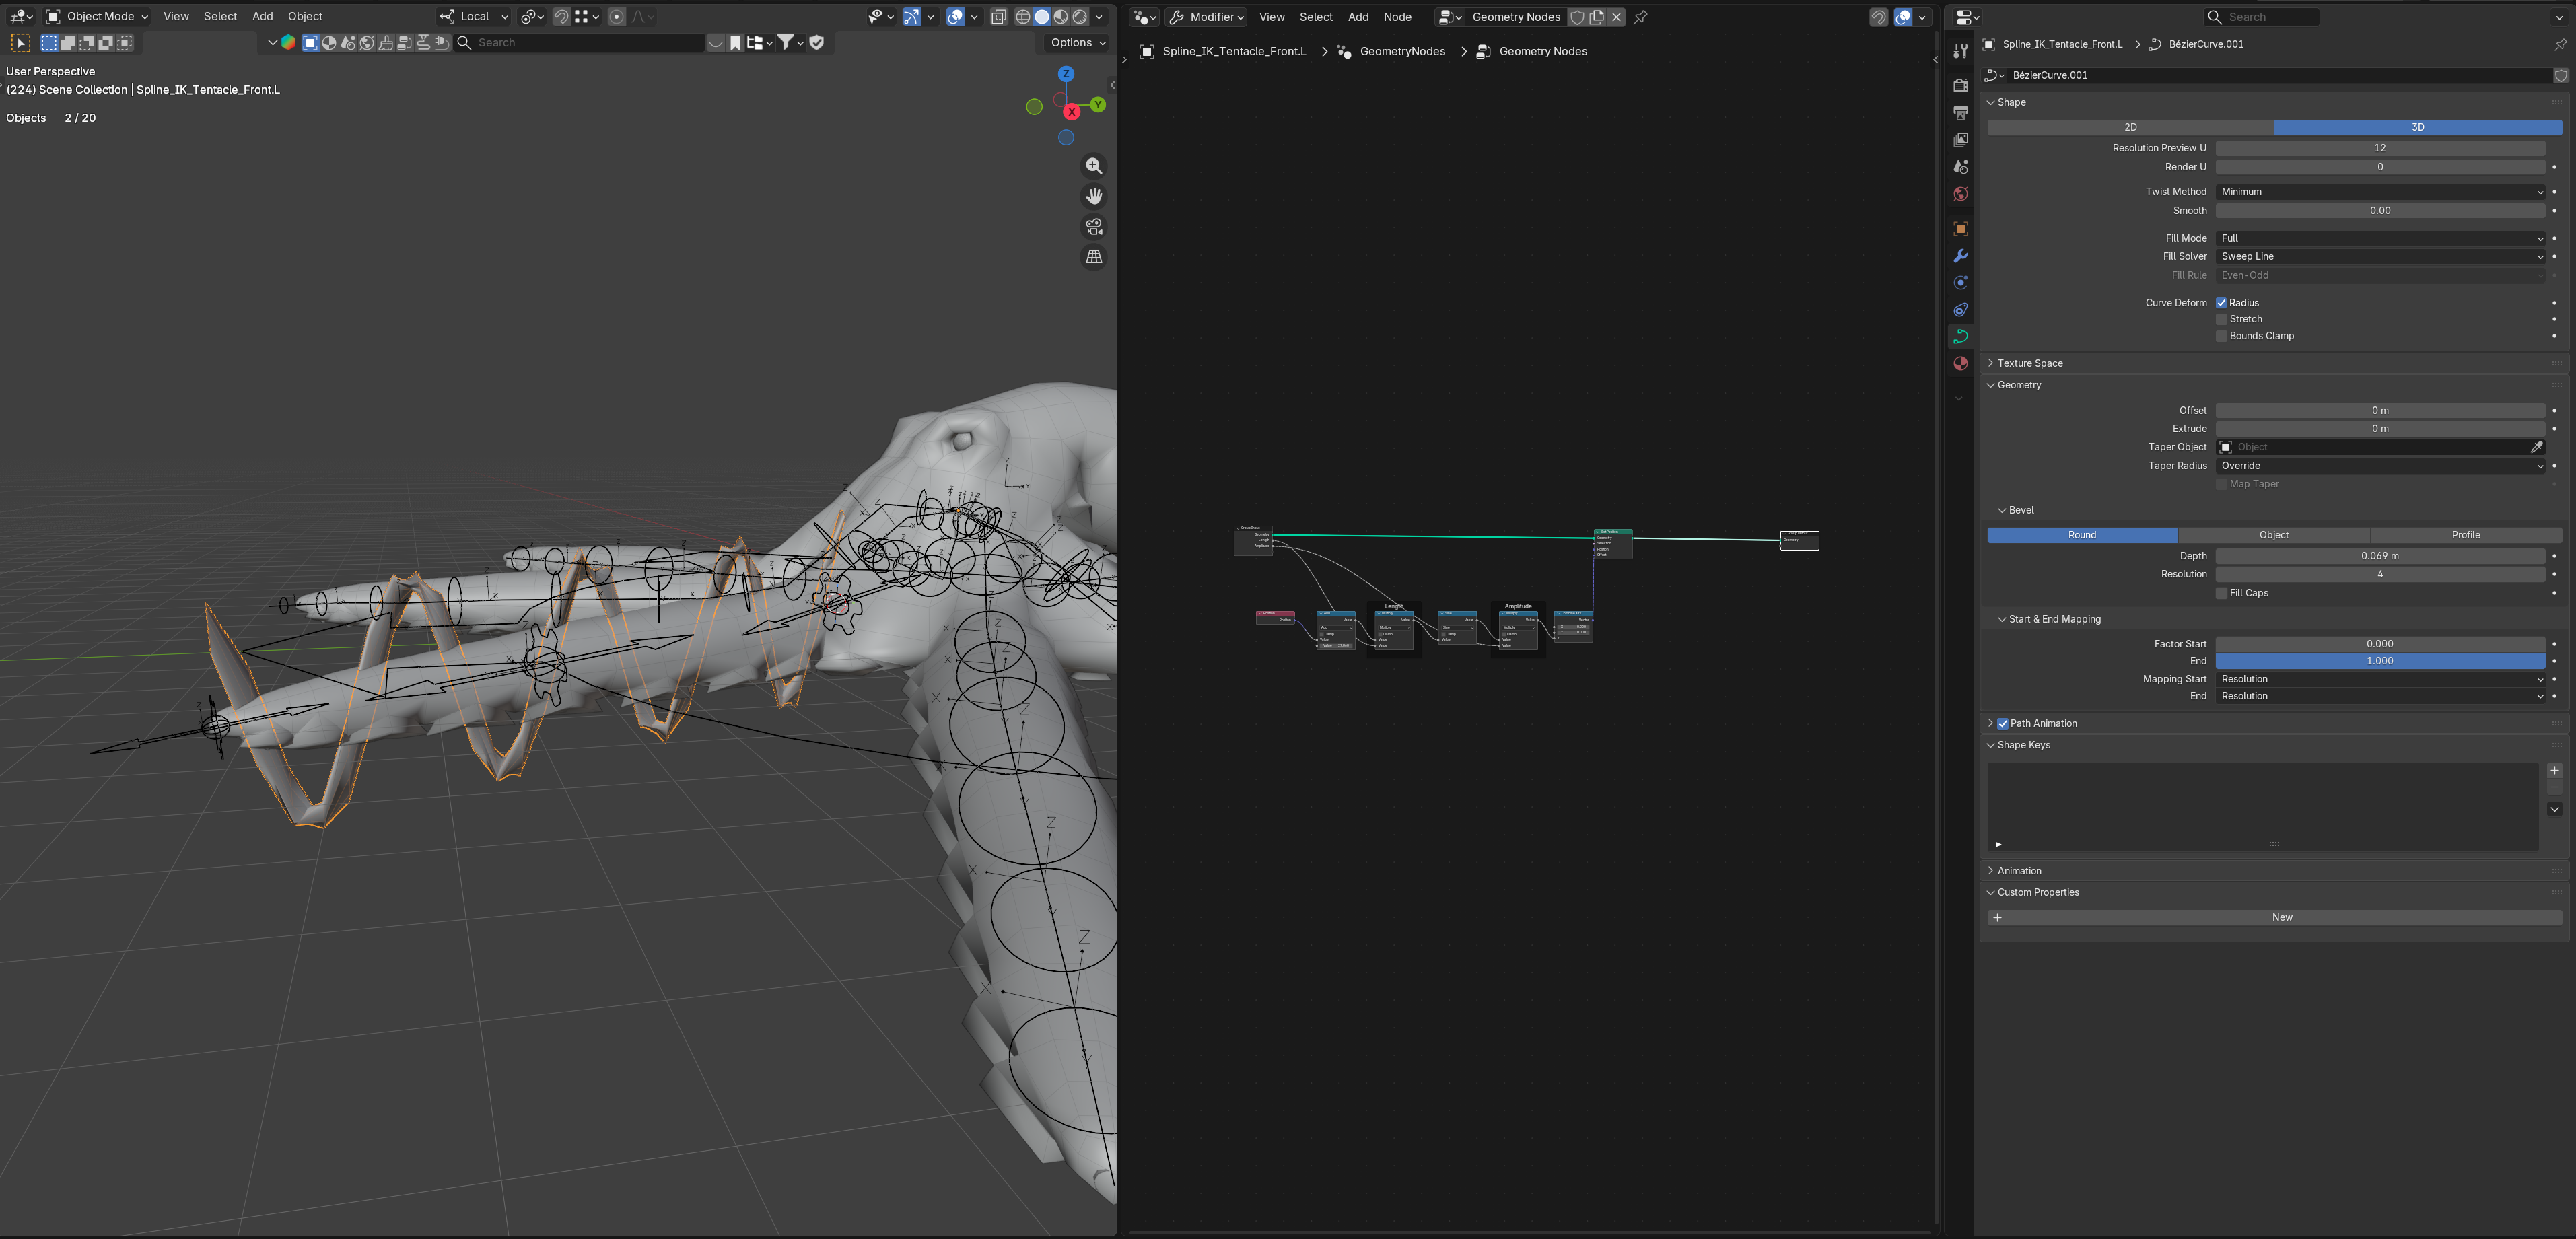
Task: Open the Modifiers properties tab (wrench)
Action: point(1960,256)
